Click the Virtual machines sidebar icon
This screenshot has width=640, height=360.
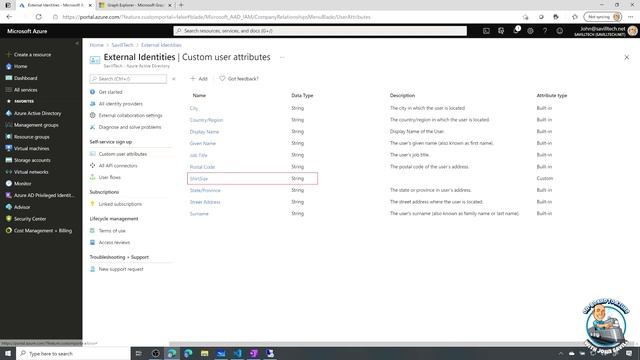[9, 149]
